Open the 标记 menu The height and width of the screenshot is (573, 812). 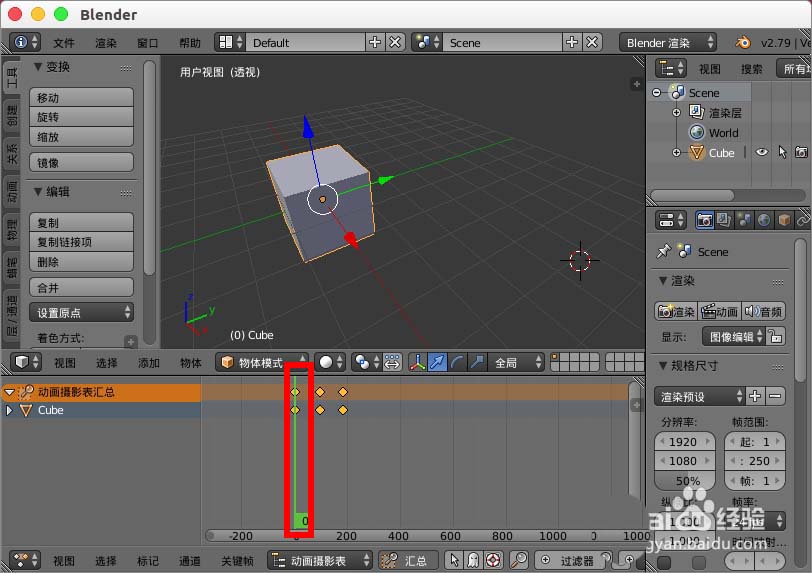click(148, 561)
